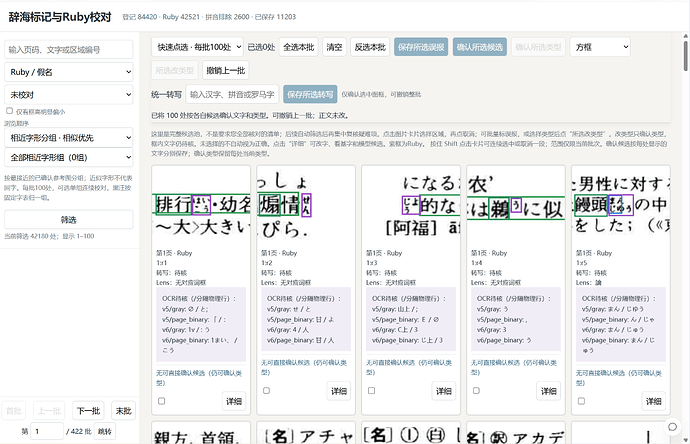The height and width of the screenshot is (444, 690).
Task: Open the 方框 type dropdown
Action: 600,47
